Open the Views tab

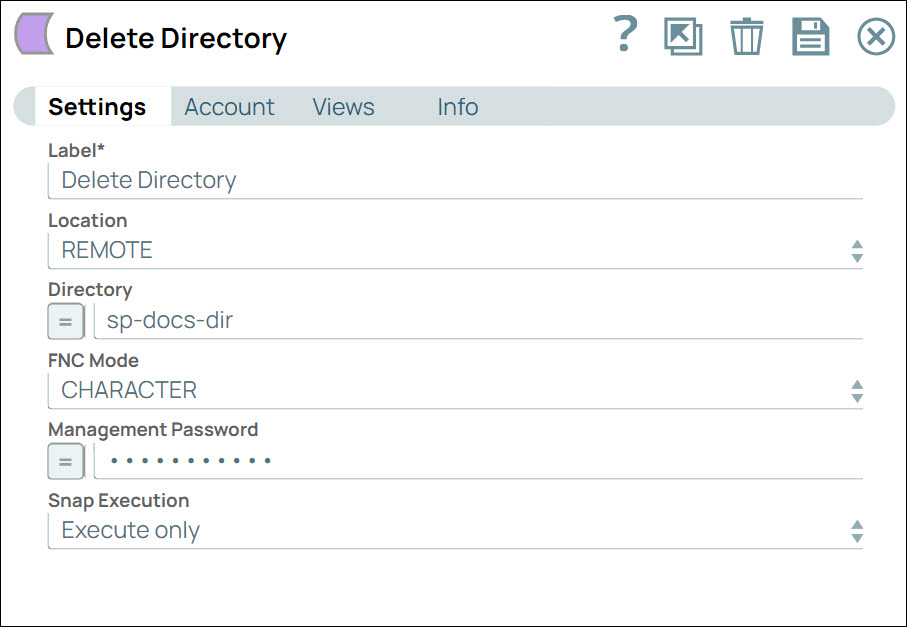pyautogui.click(x=343, y=106)
